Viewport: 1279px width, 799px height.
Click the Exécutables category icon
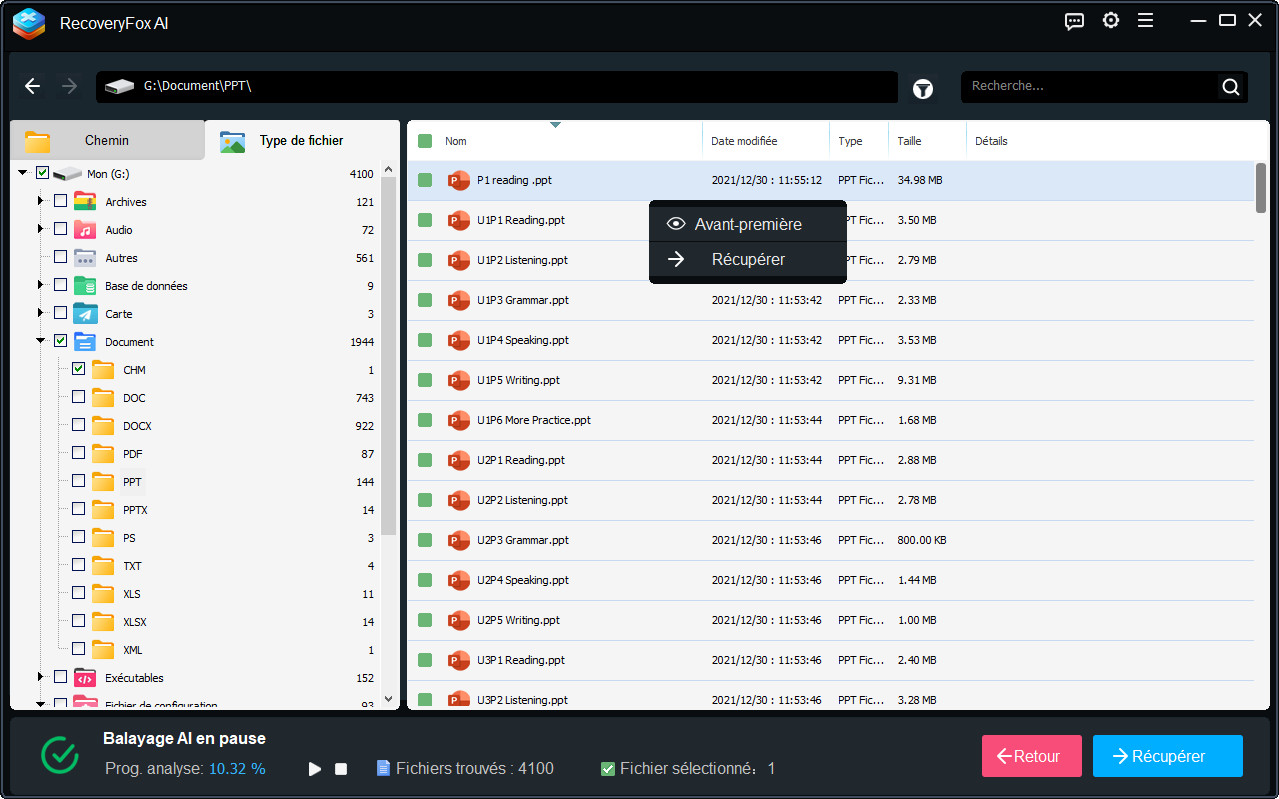click(85, 677)
